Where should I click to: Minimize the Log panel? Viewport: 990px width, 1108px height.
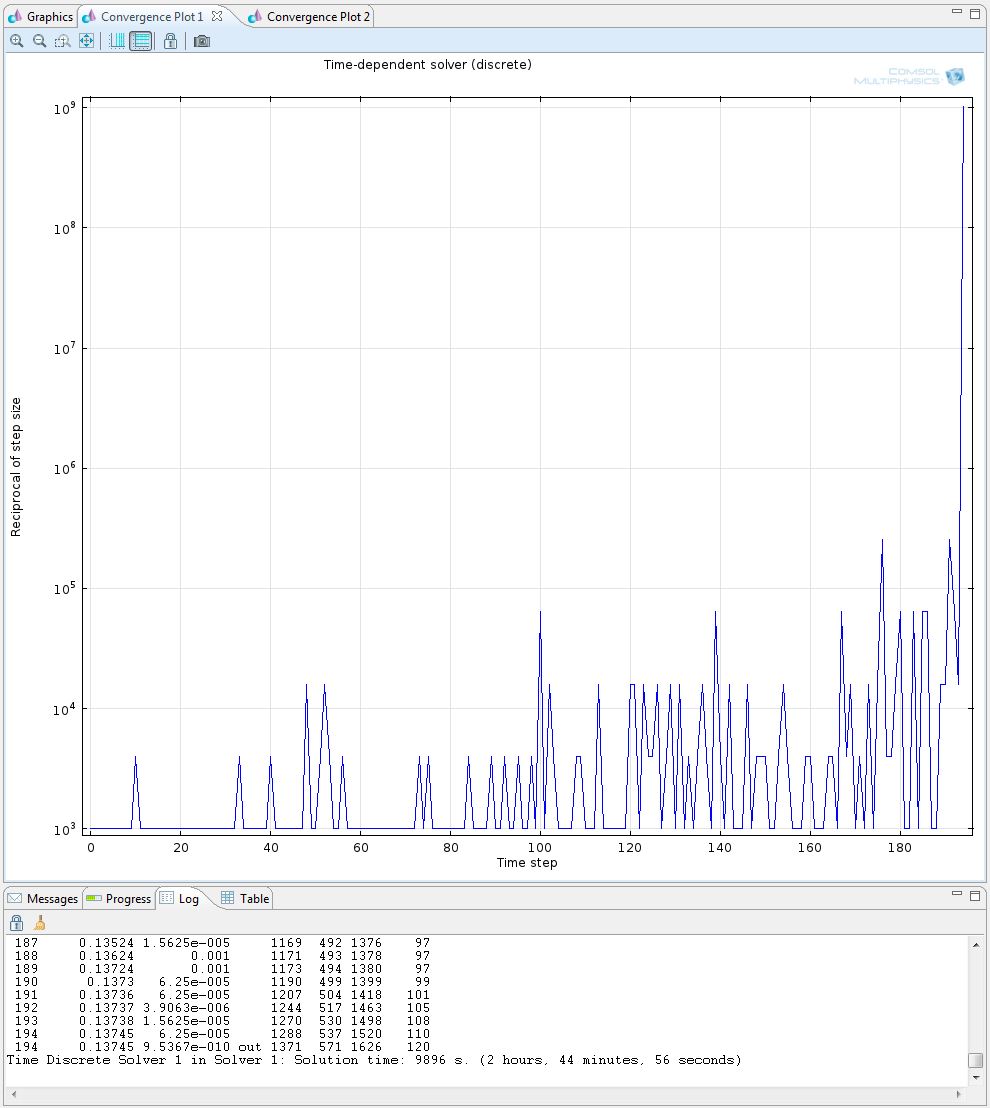(957, 894)
